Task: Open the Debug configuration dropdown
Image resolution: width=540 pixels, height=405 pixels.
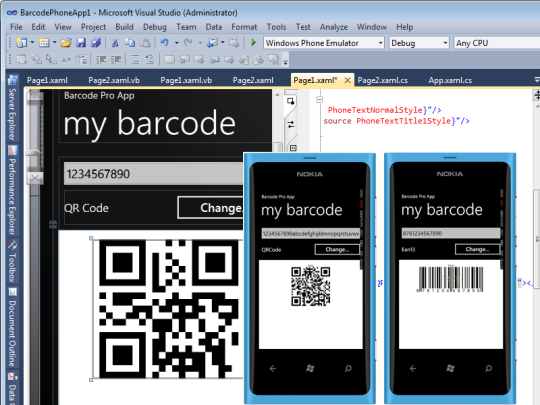Action: click(419, 43)
